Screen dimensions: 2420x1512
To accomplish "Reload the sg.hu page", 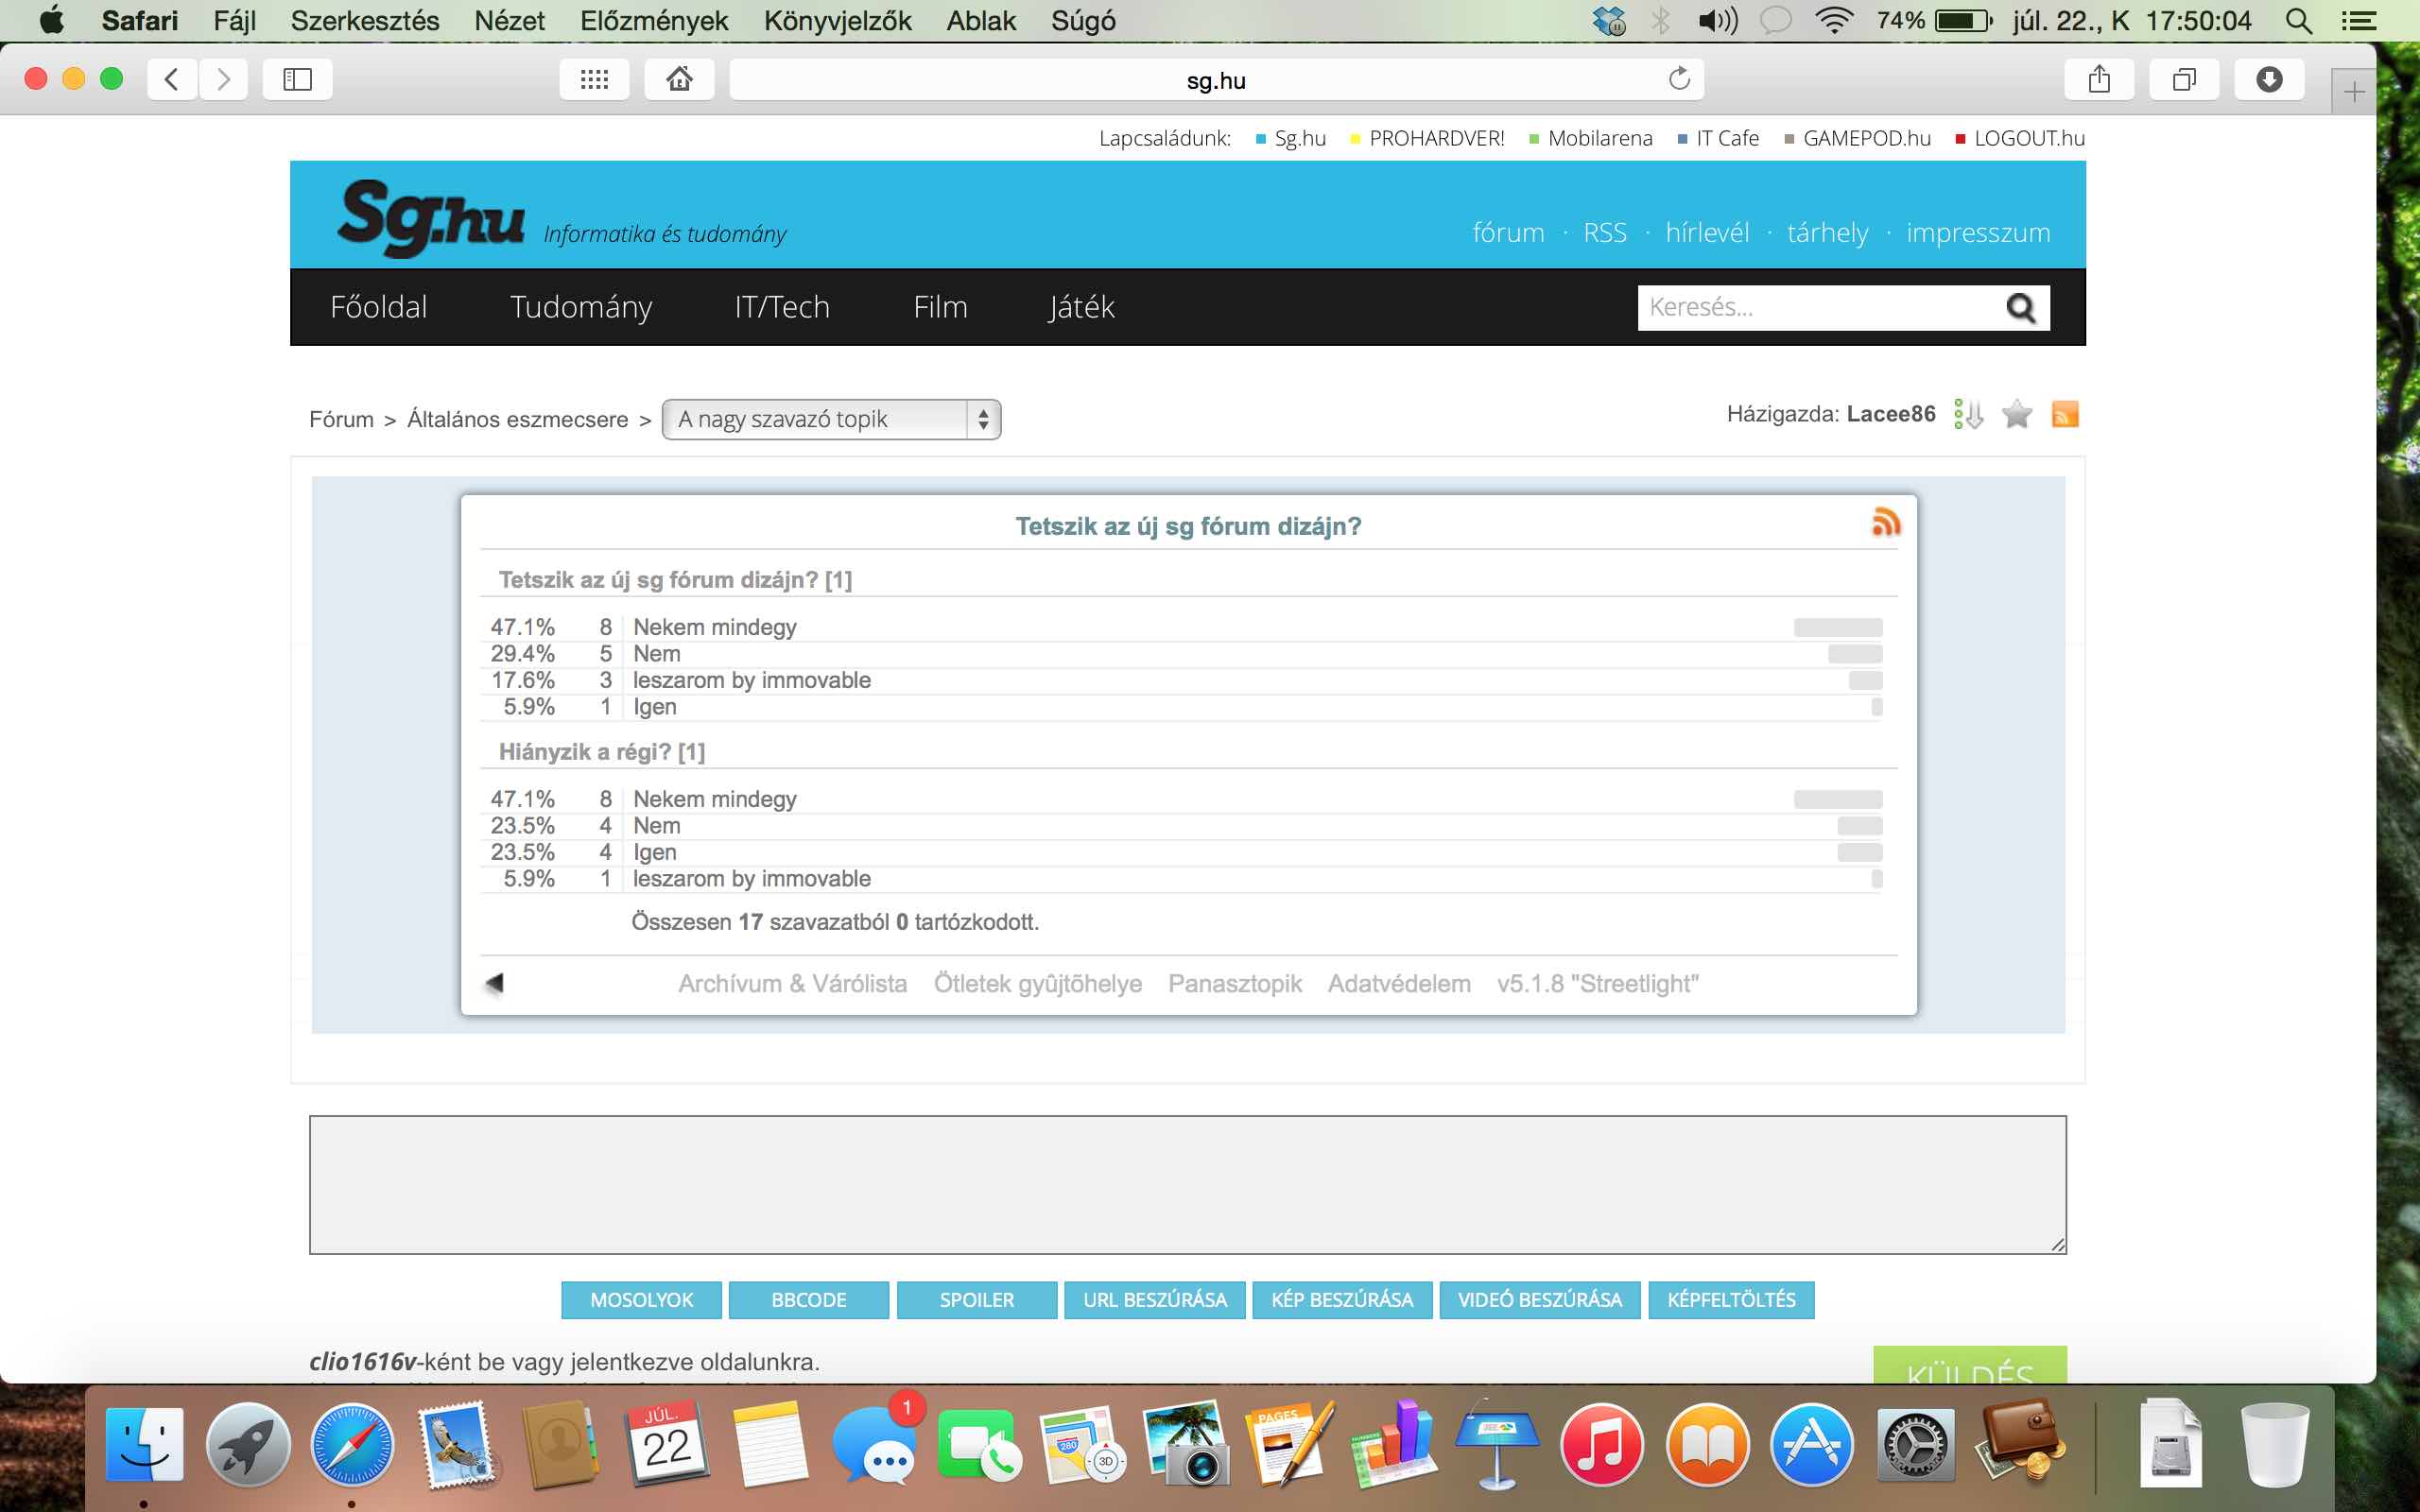I will (x=1678, y=79).
